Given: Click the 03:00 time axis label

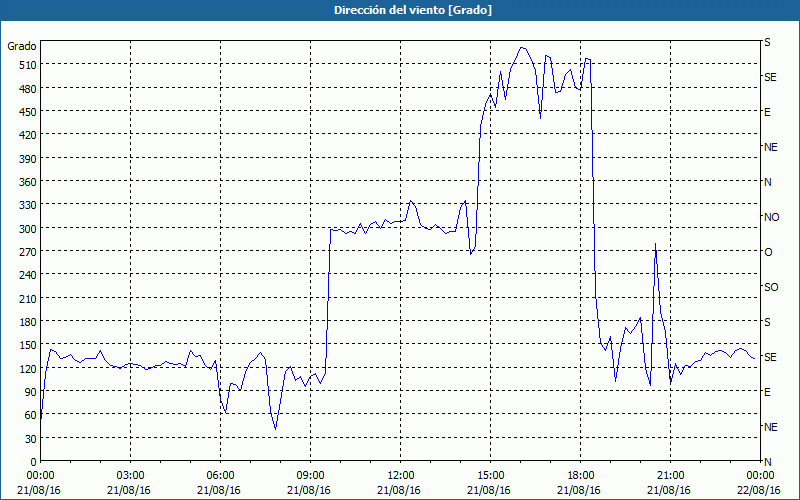Looking at the screenshot, I should (x=131, y=476).
